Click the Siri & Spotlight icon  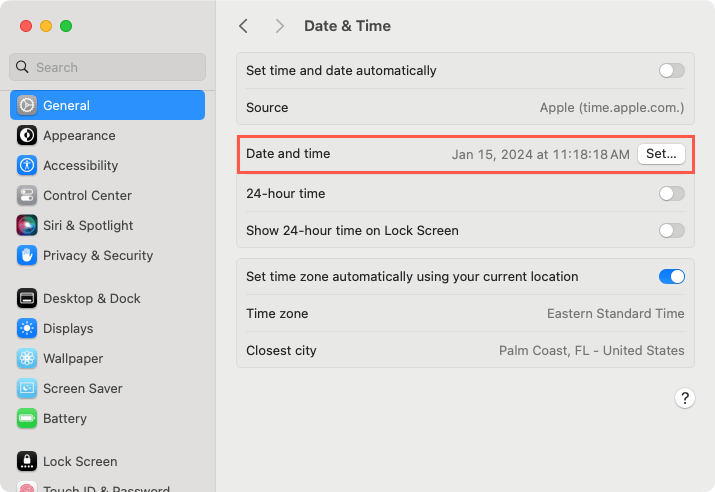27,225
